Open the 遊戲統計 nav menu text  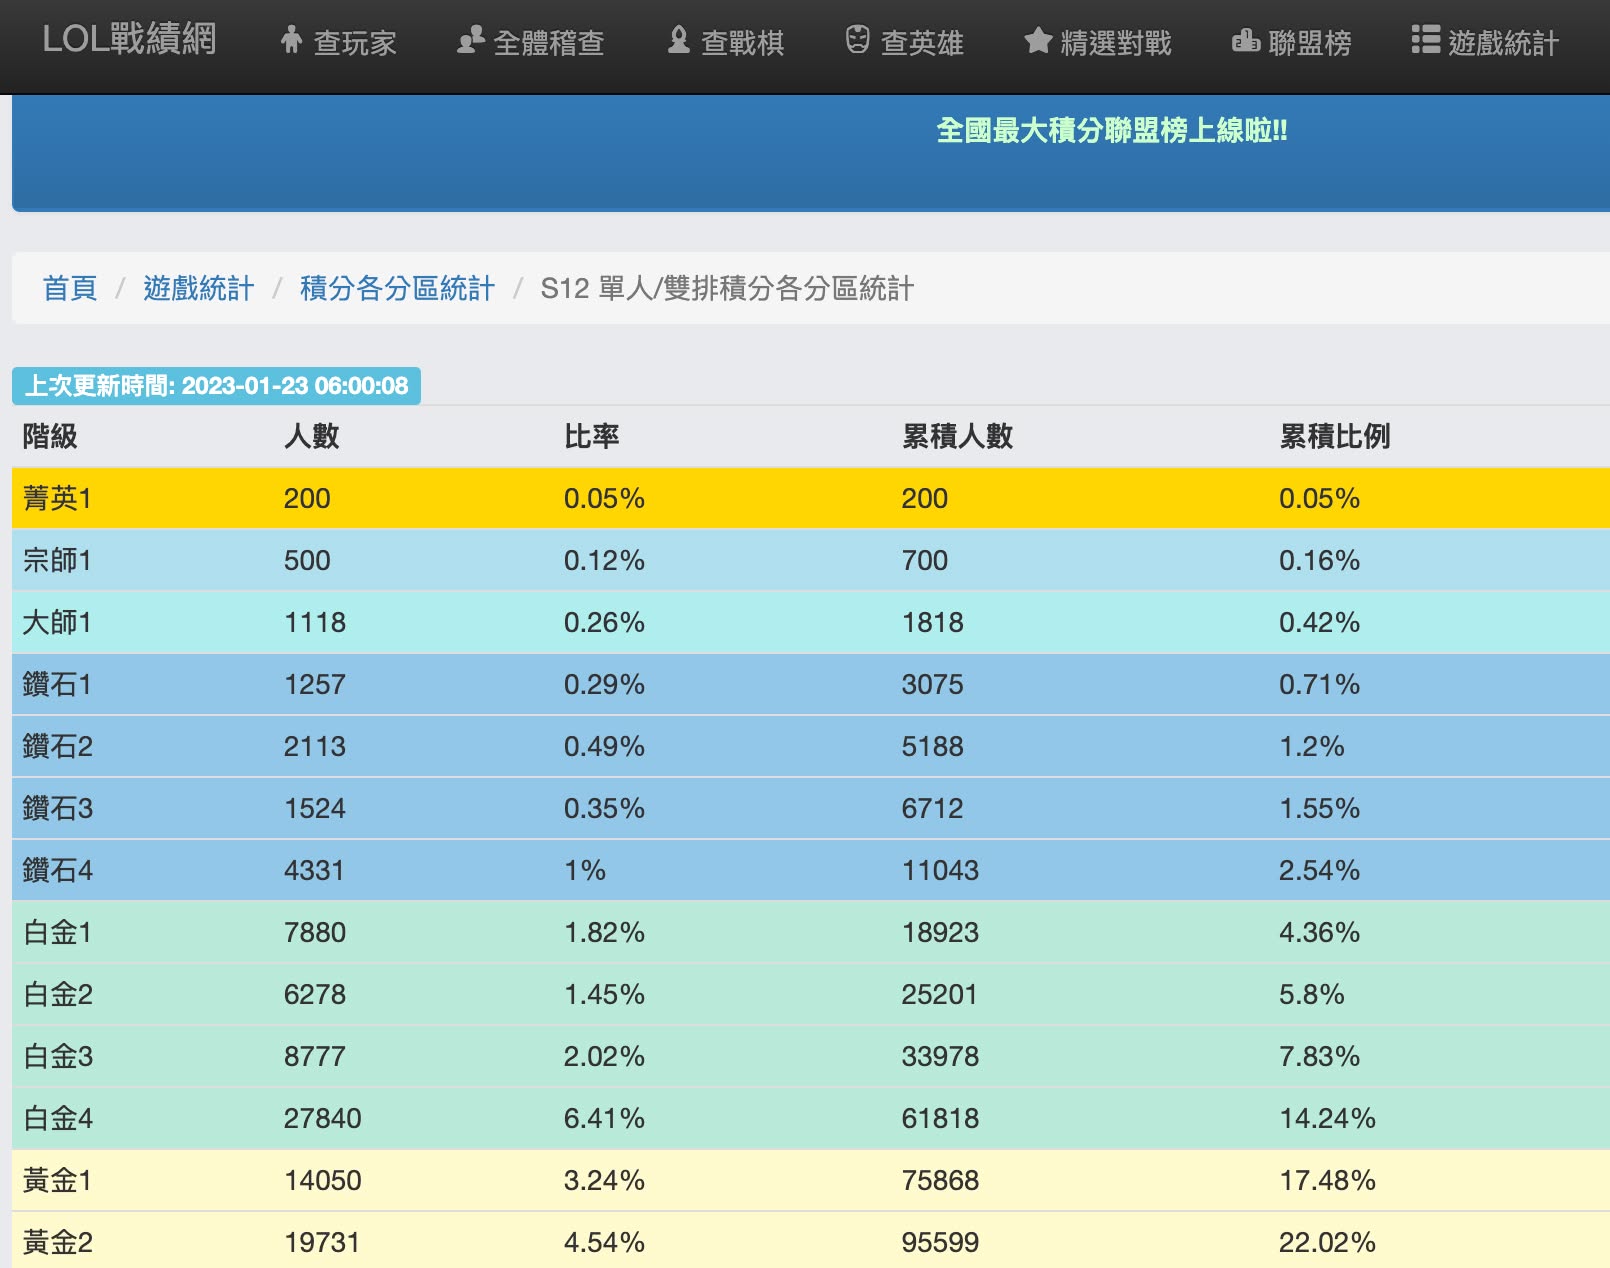[1503, 43]
